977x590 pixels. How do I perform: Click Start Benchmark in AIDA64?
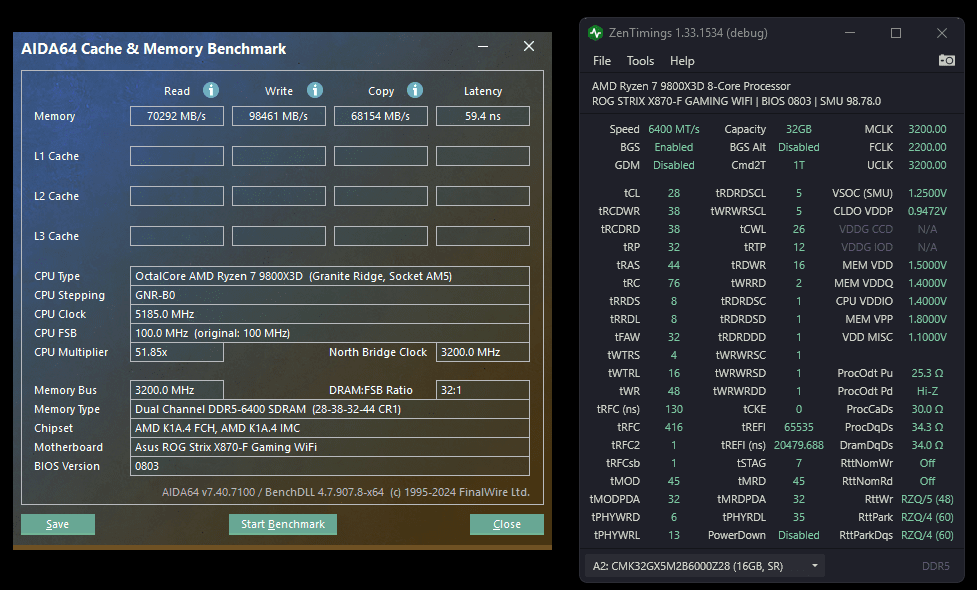(x=283, y=525)
